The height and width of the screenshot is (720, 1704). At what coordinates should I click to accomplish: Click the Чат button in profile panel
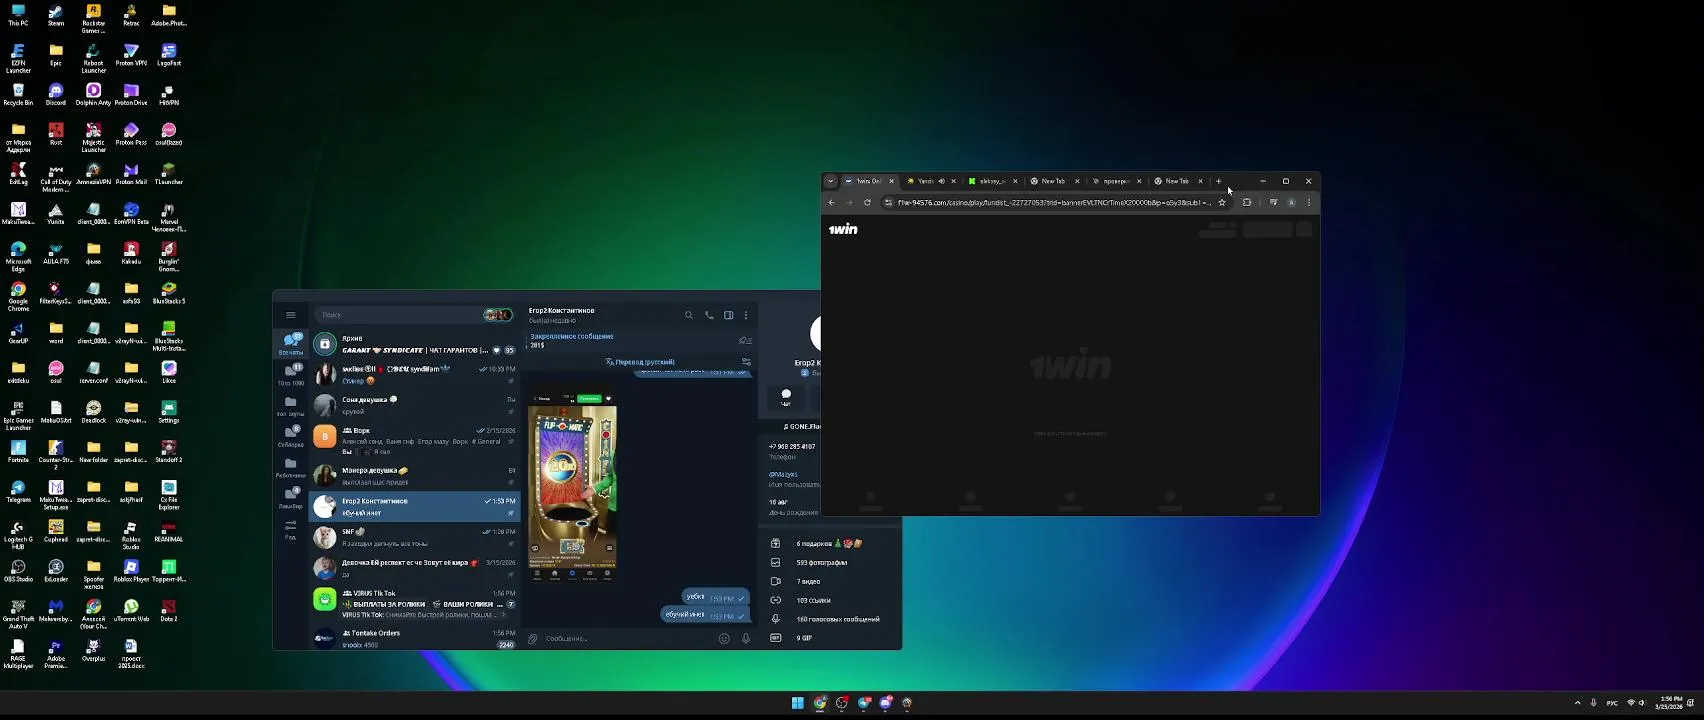[x=786, y=397]
